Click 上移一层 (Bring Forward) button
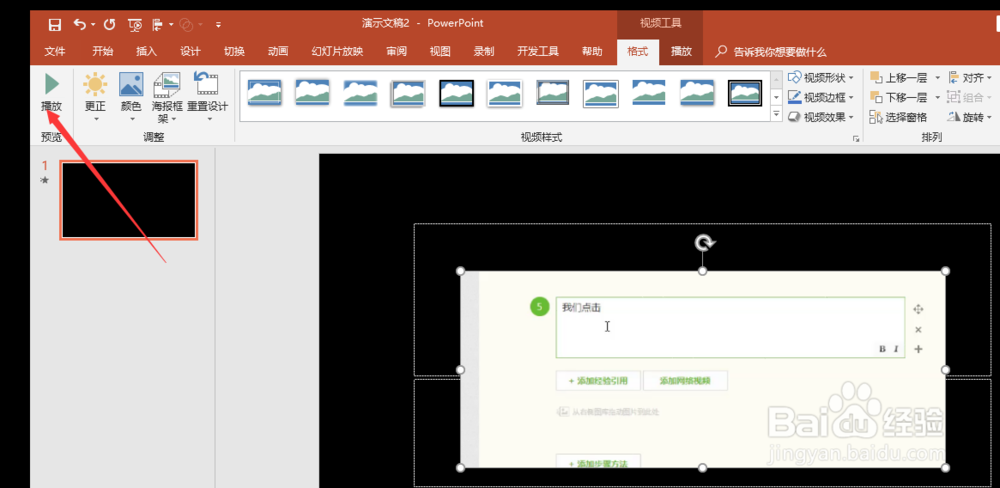 (x=899, y=78)
